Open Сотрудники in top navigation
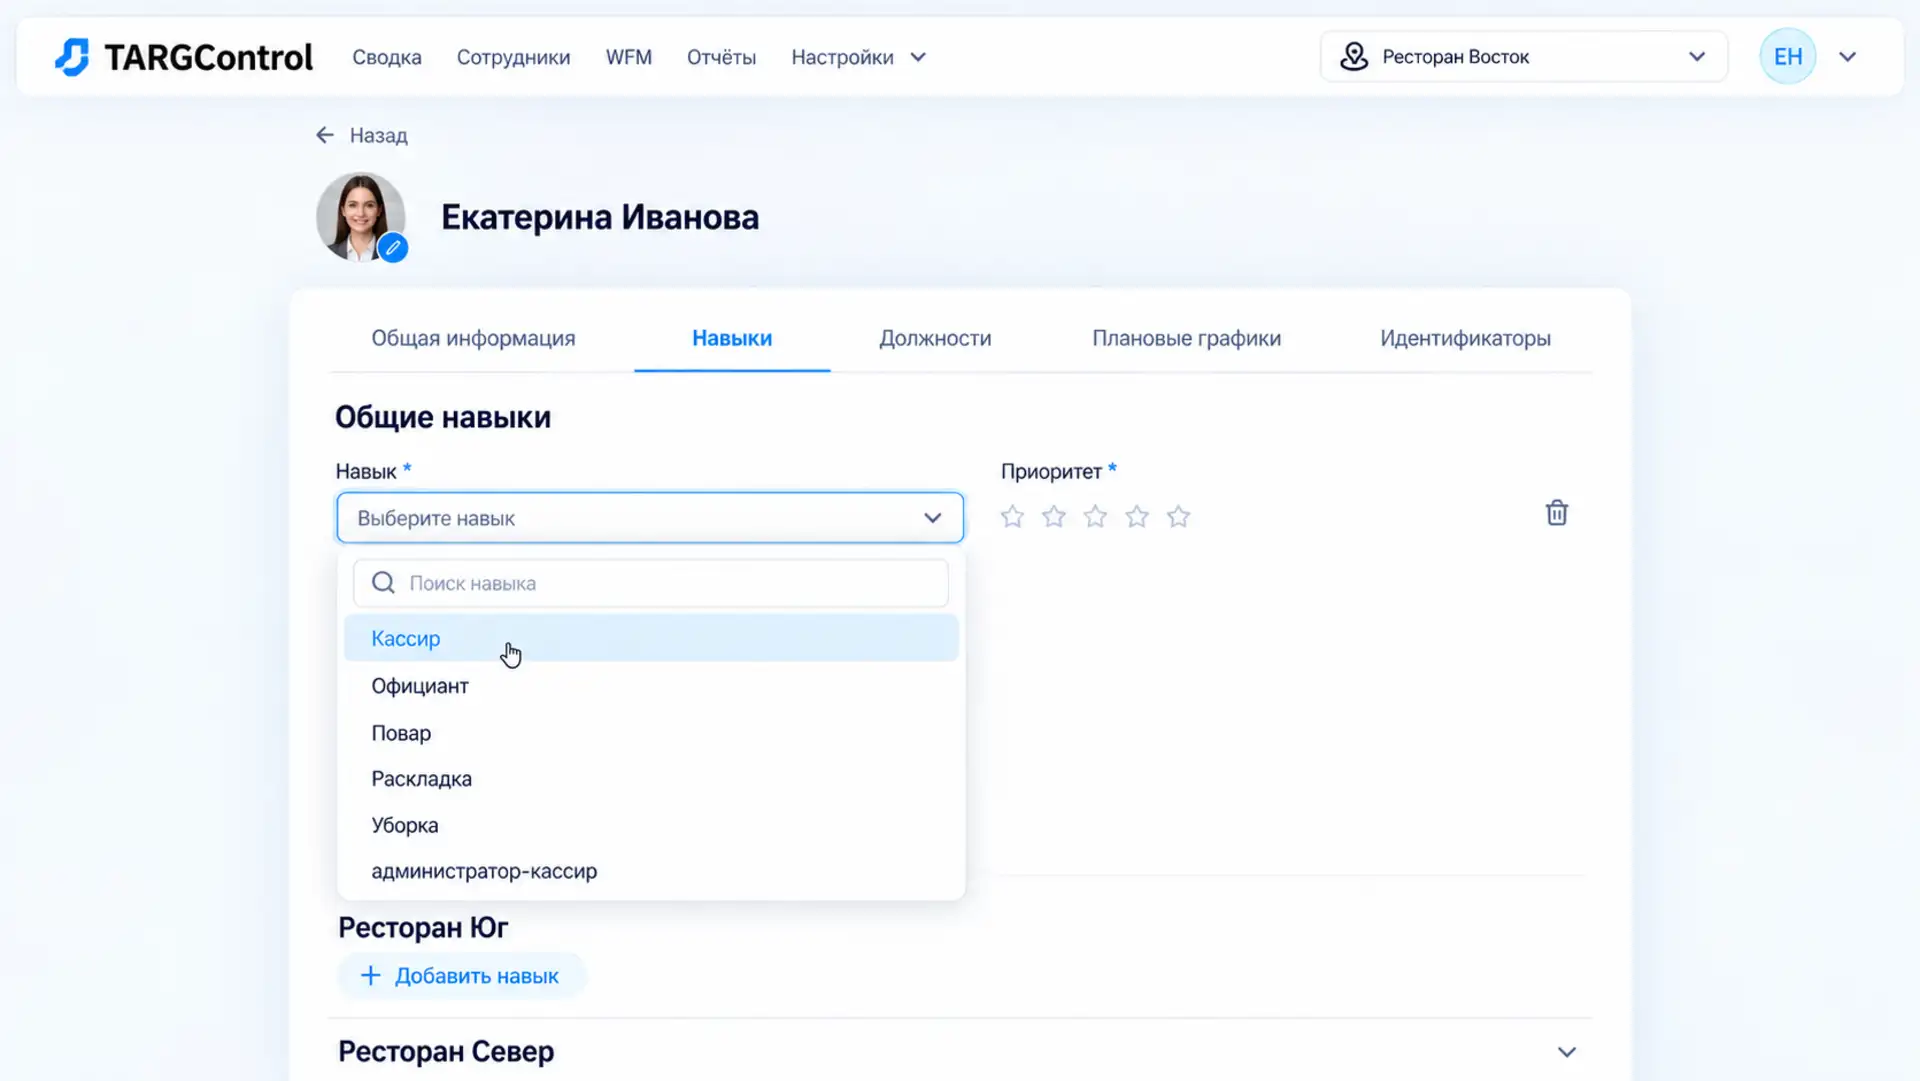This screenshot has width=1920, height=1081. click(514, 57)
